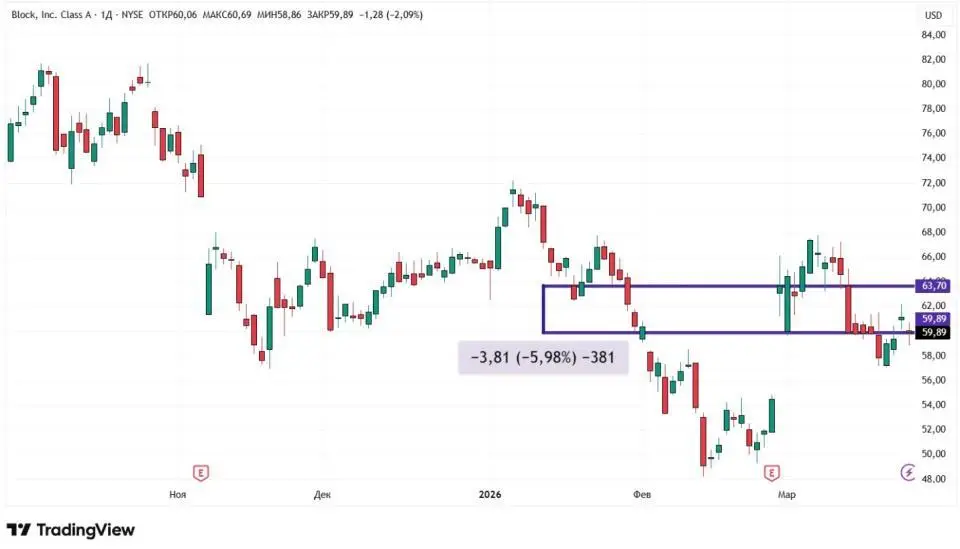The height and width of the screenshot is (549, 960).
Task: Click the Фев label on time axis
Action: (x=639, y=494)
